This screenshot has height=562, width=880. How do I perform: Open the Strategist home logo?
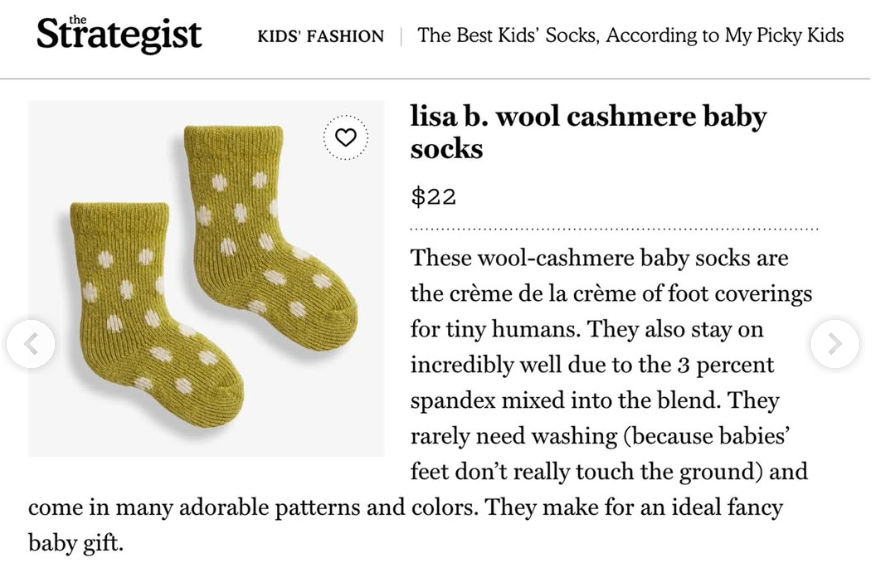click(x=119, y=34)
